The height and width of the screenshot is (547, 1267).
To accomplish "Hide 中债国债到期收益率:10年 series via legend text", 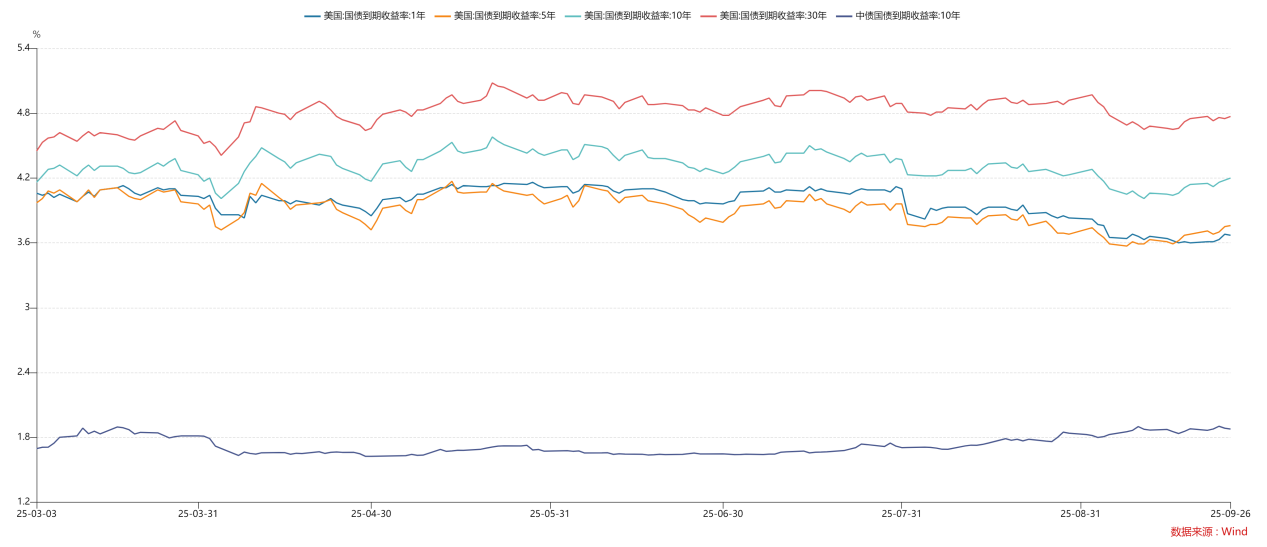I will click(907, 16).
